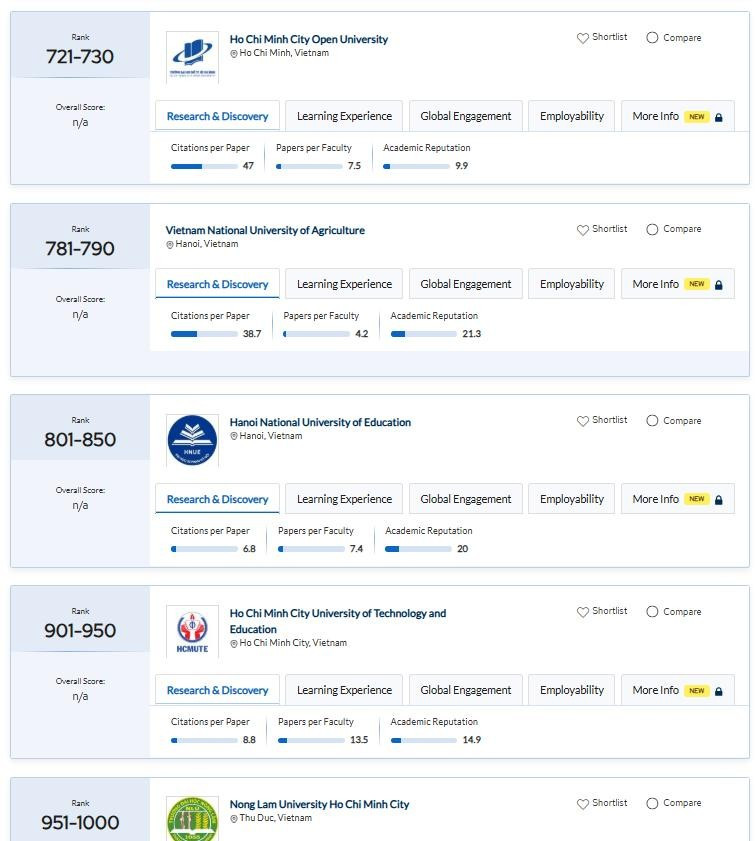Click Shortlist heart for Vietnam National University of Agriculture

pos(583,230)
